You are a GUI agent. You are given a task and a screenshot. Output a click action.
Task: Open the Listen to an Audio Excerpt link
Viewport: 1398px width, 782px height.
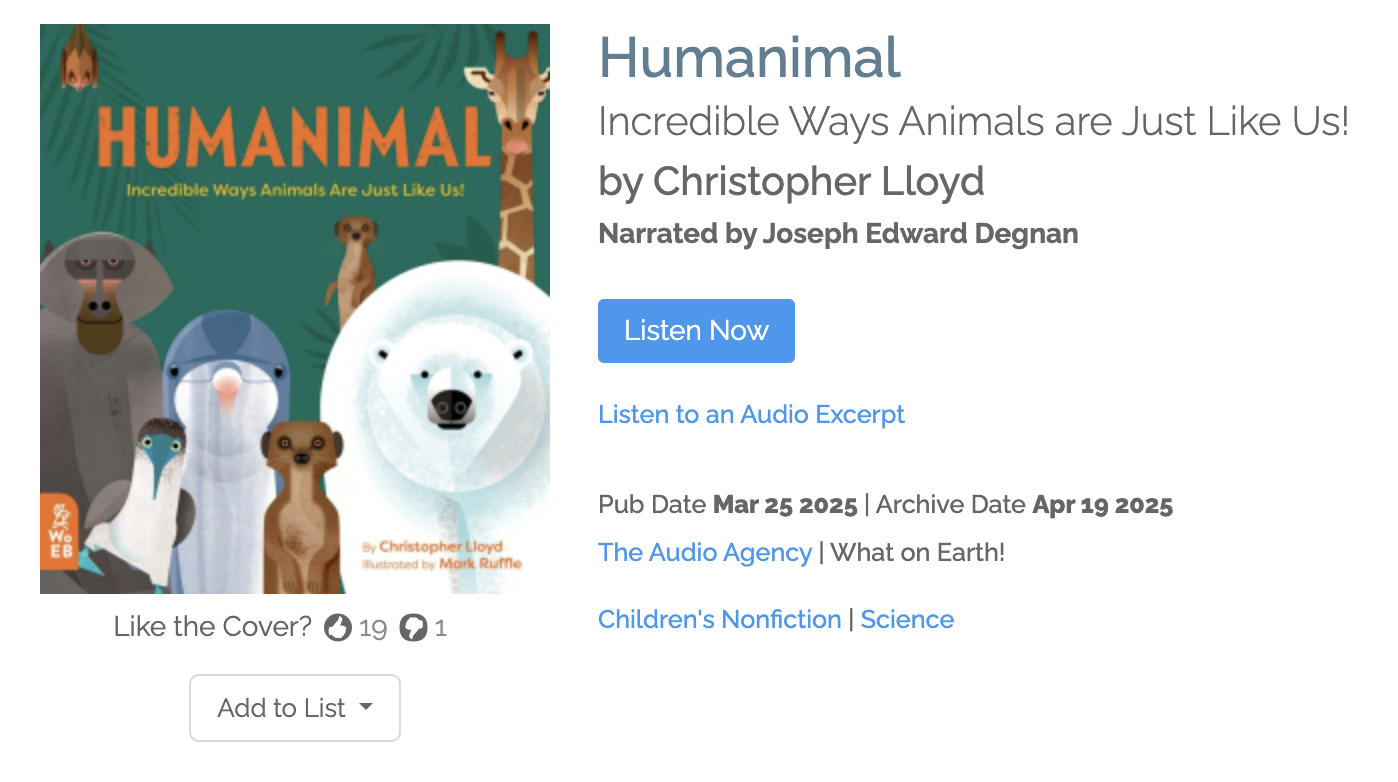pyautogui.click(x=751, y=414)
